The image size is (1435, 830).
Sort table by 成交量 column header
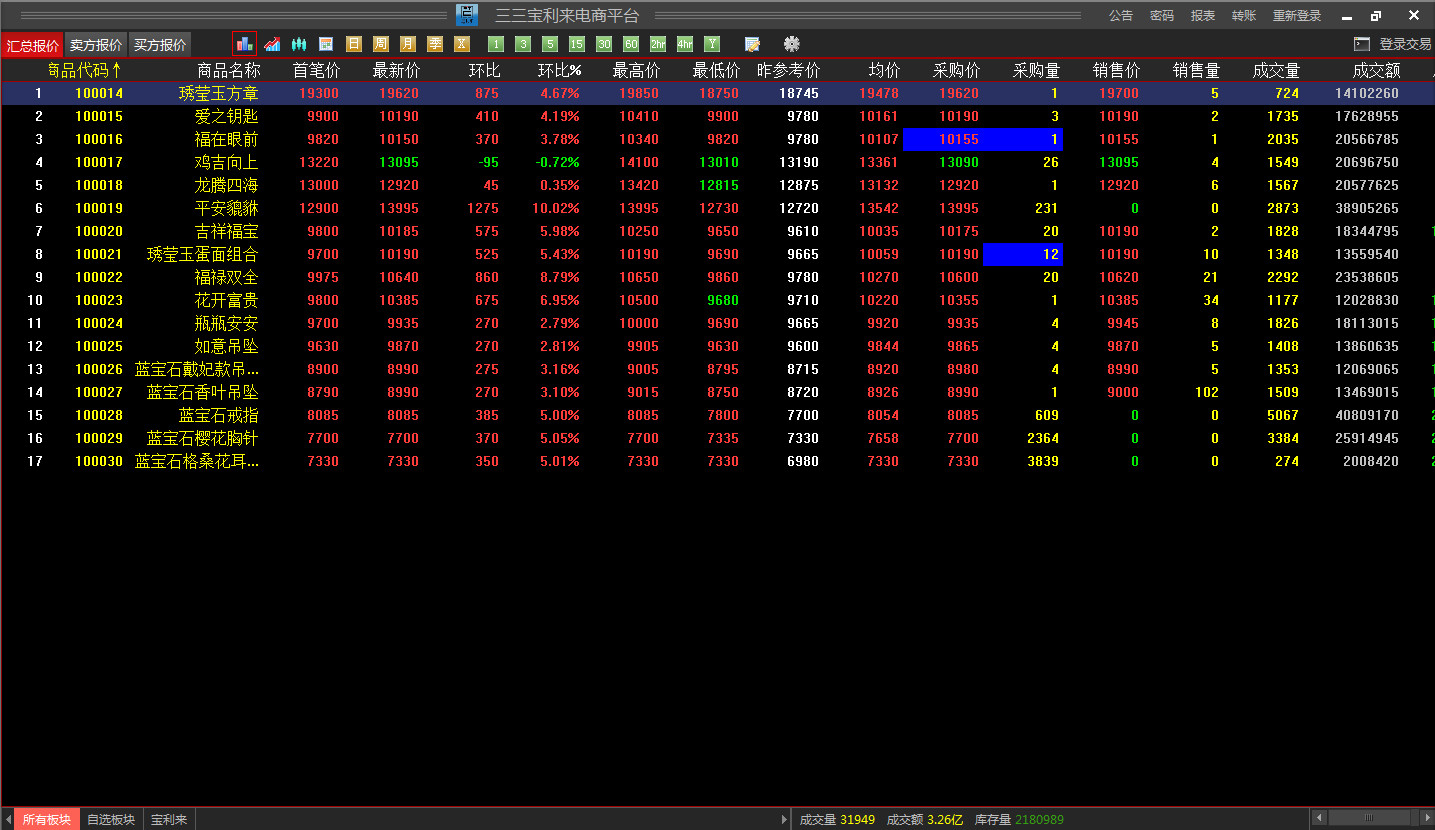coord(1276,70)
